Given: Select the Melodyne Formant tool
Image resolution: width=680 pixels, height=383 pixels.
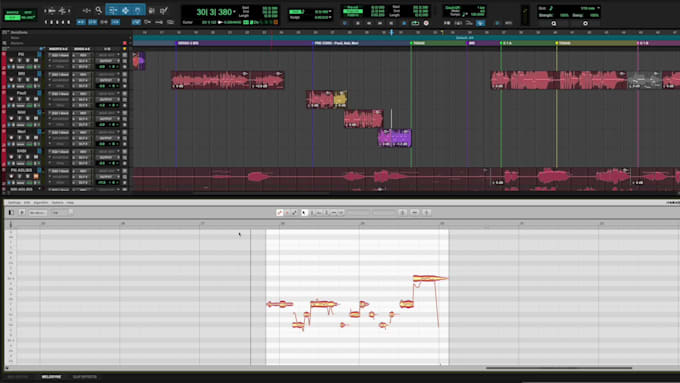Looking at the screenshot, I should [319, 213].
